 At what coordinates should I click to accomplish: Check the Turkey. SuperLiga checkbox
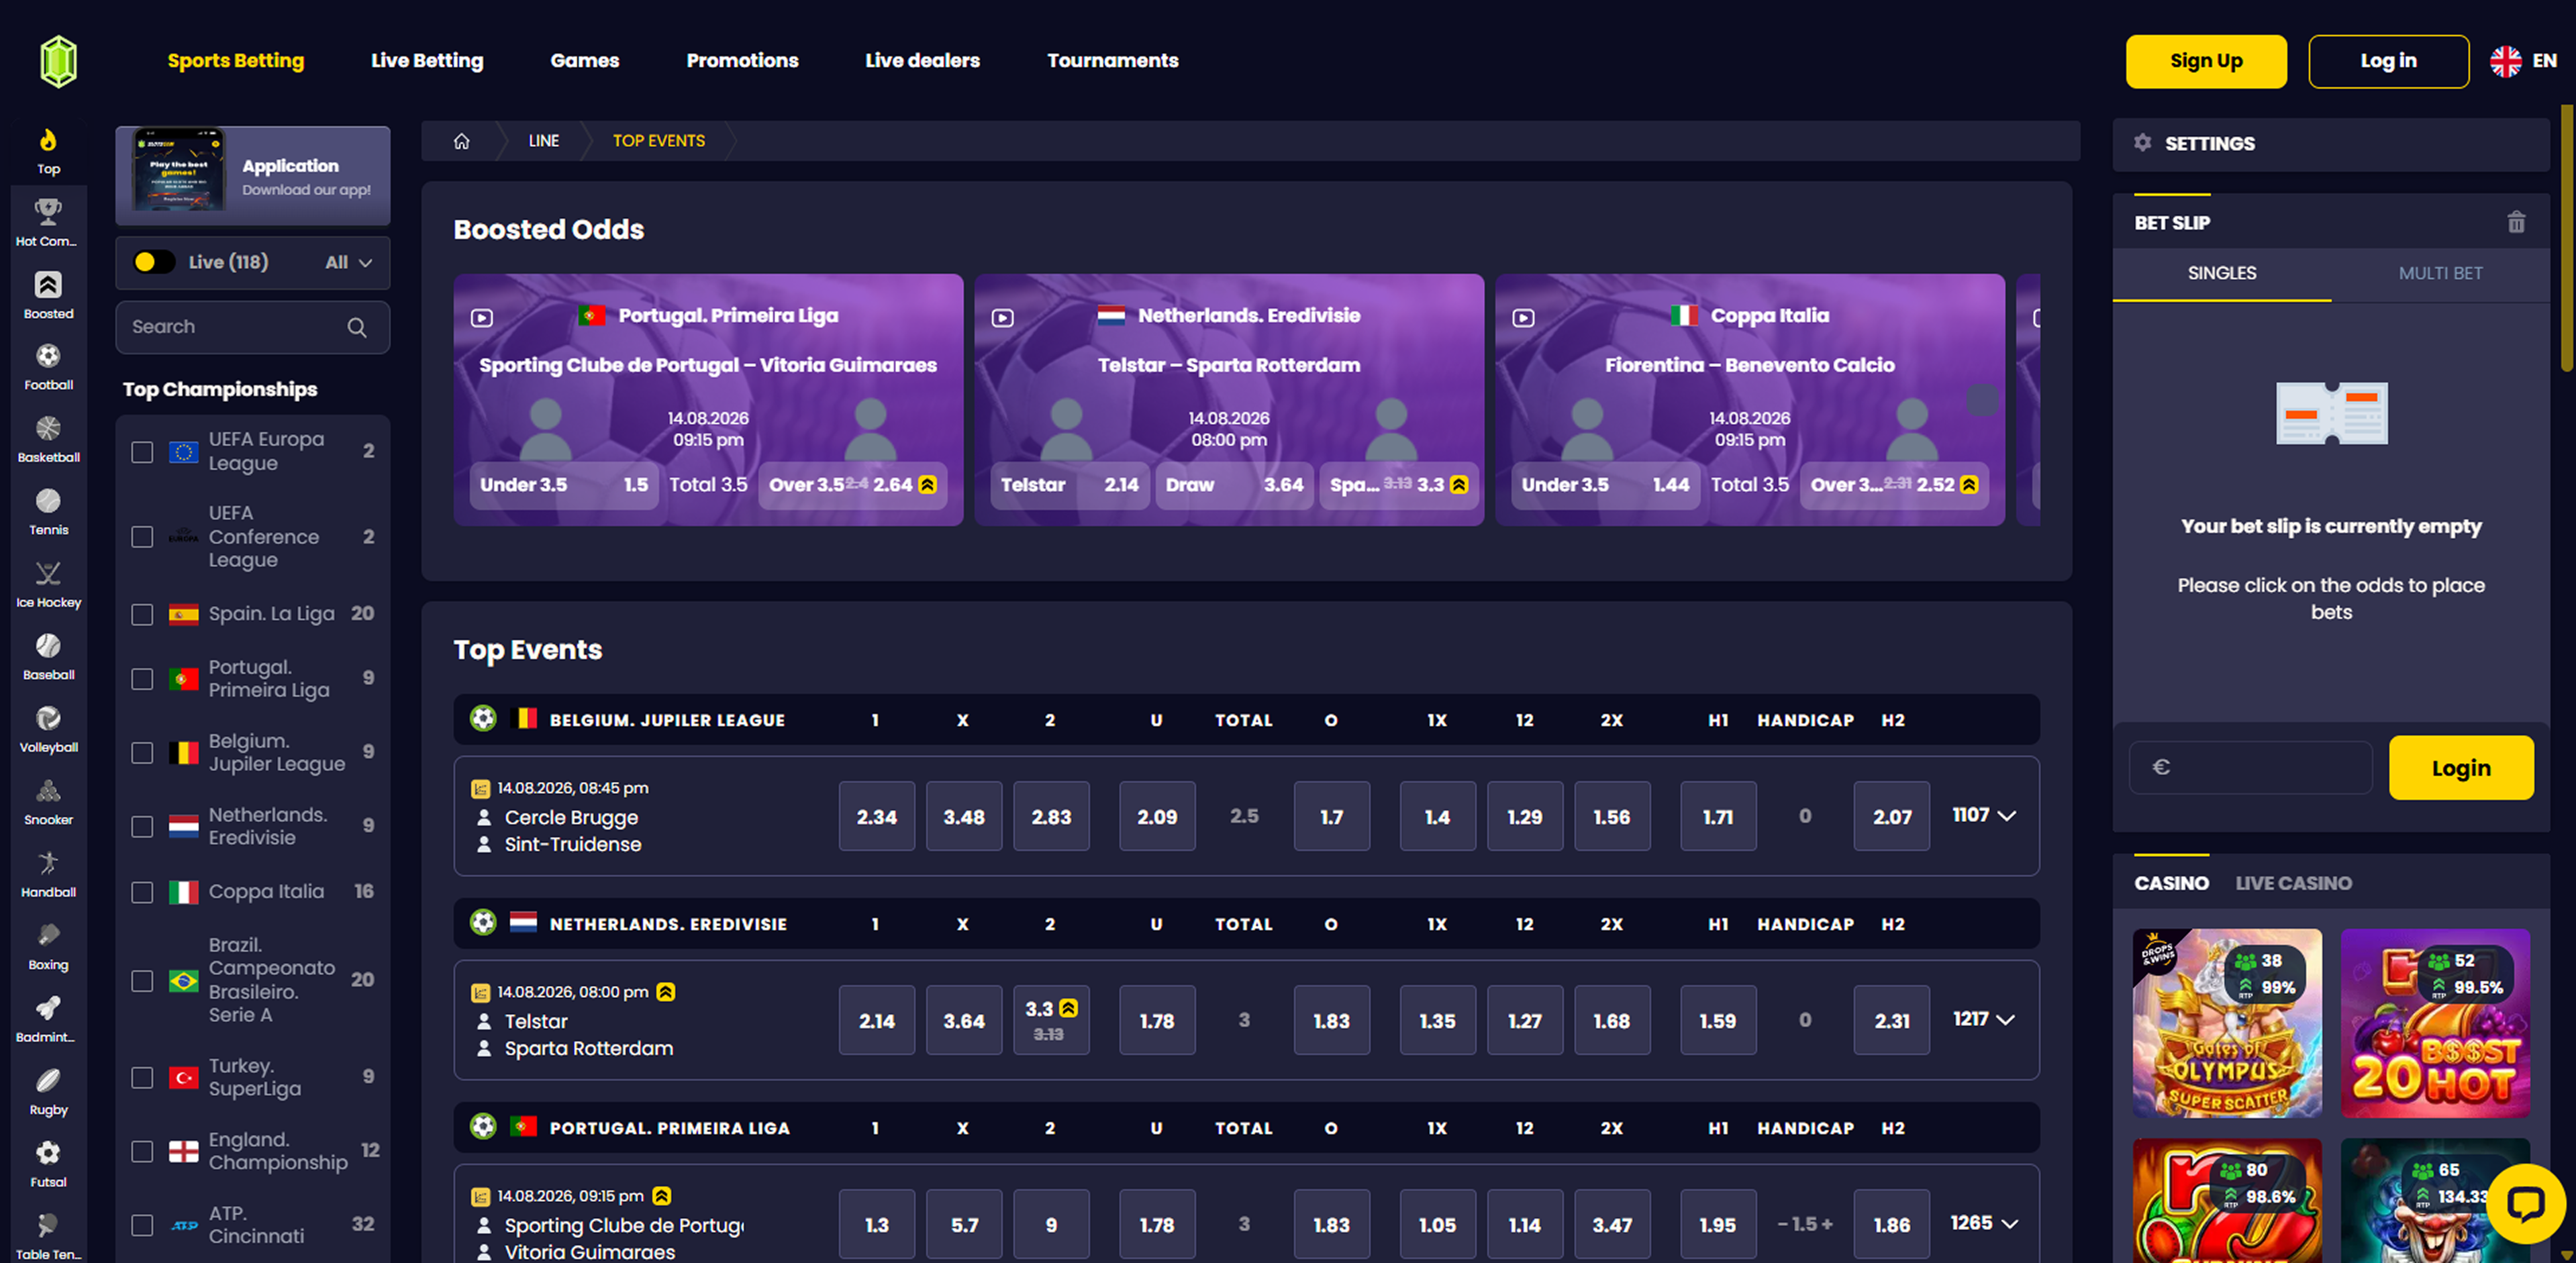(142, 1077)
